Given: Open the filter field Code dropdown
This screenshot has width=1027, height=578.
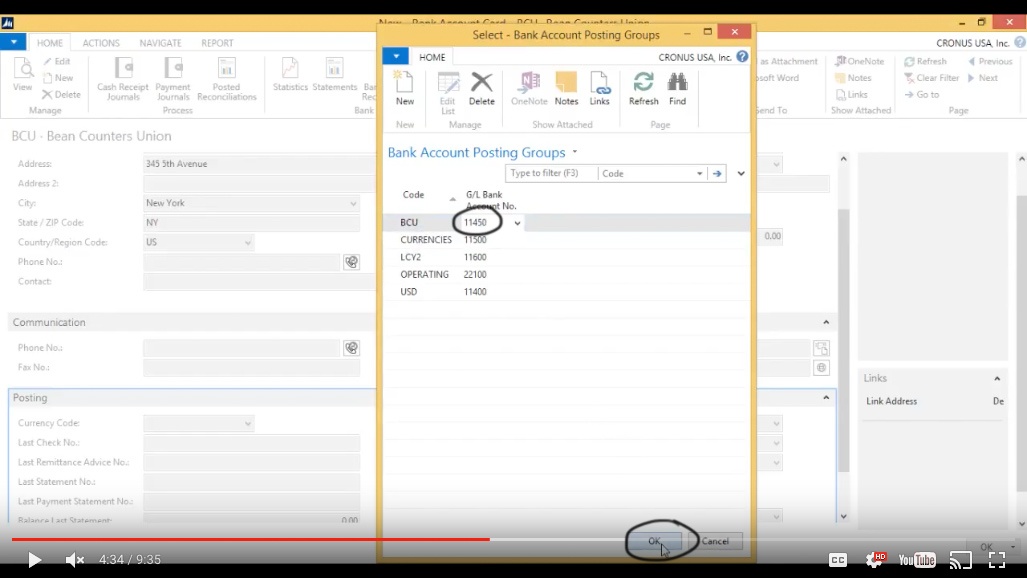Looking at the screenshot, I should 700,174.
